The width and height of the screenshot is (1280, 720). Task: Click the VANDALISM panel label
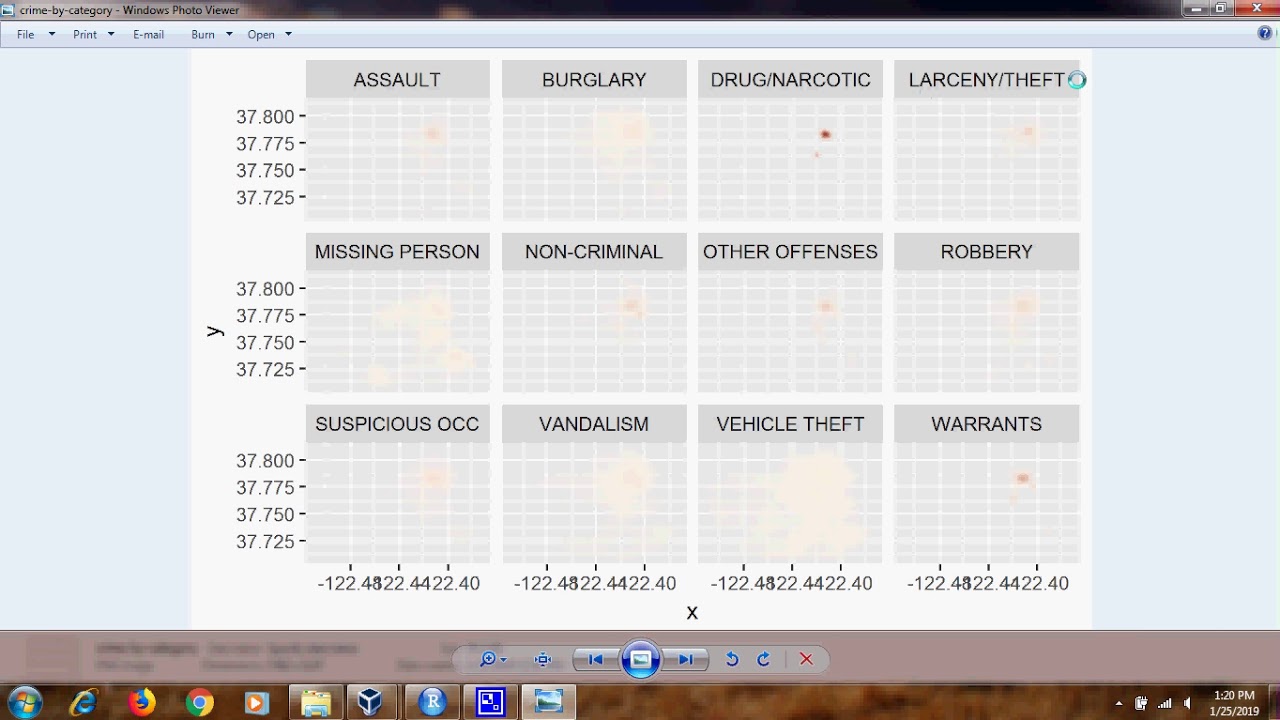[x=594, y=424]
